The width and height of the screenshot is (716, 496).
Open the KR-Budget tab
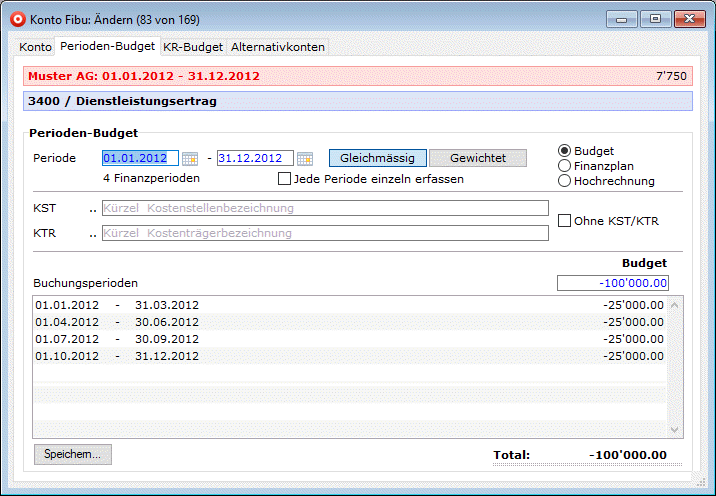pyautogui.click(x=192, y=47)
